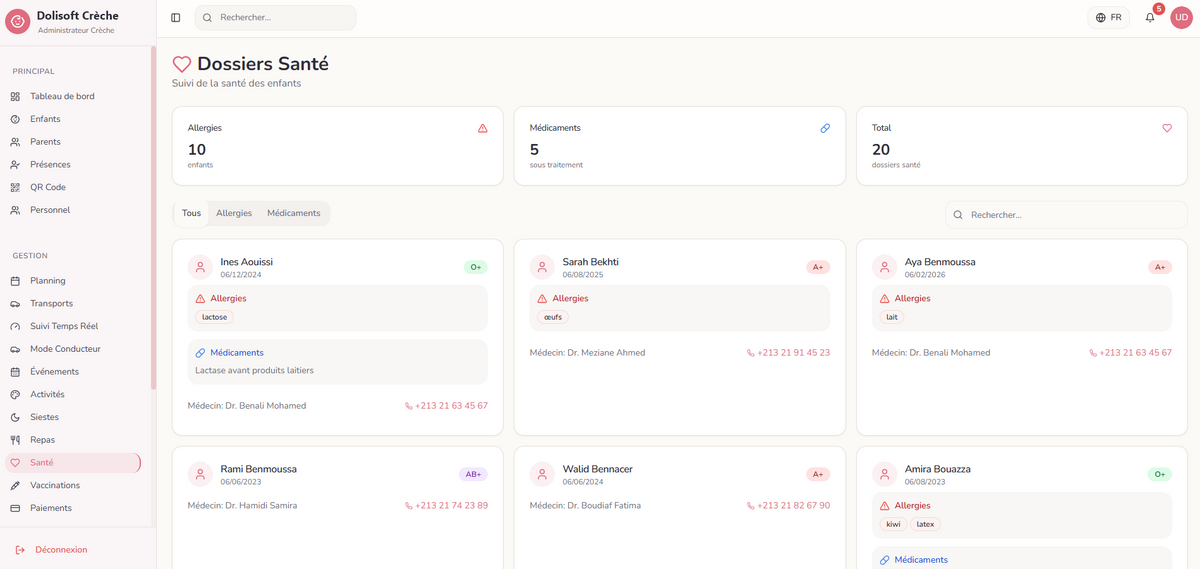This screenshot has width=1200, height=569.
Task: Select the Rami Benmoussa name
Action: coord(258,469)
